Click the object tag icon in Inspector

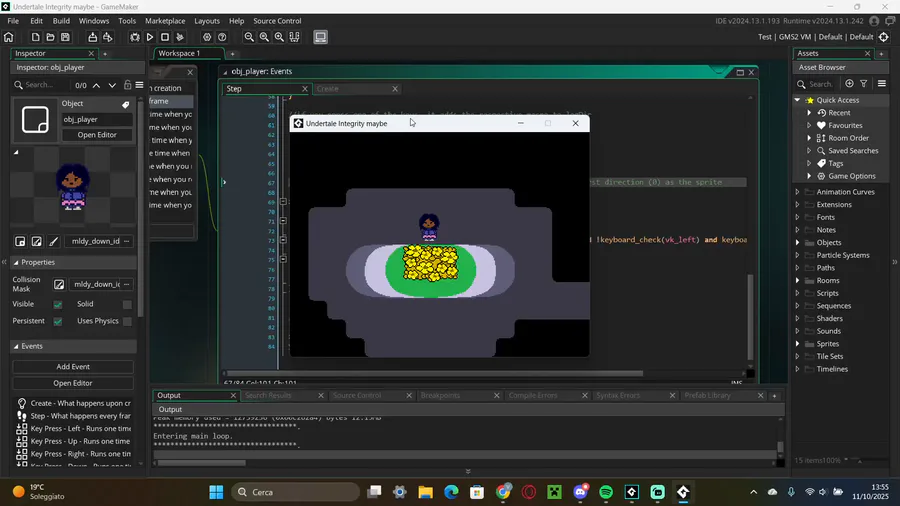click(126, 104)
